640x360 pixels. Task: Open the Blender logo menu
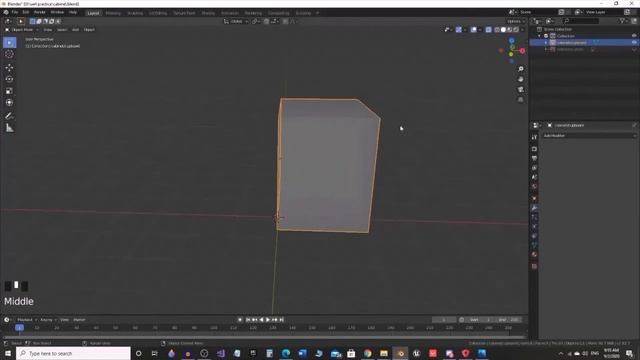click(x=6, y=13)
